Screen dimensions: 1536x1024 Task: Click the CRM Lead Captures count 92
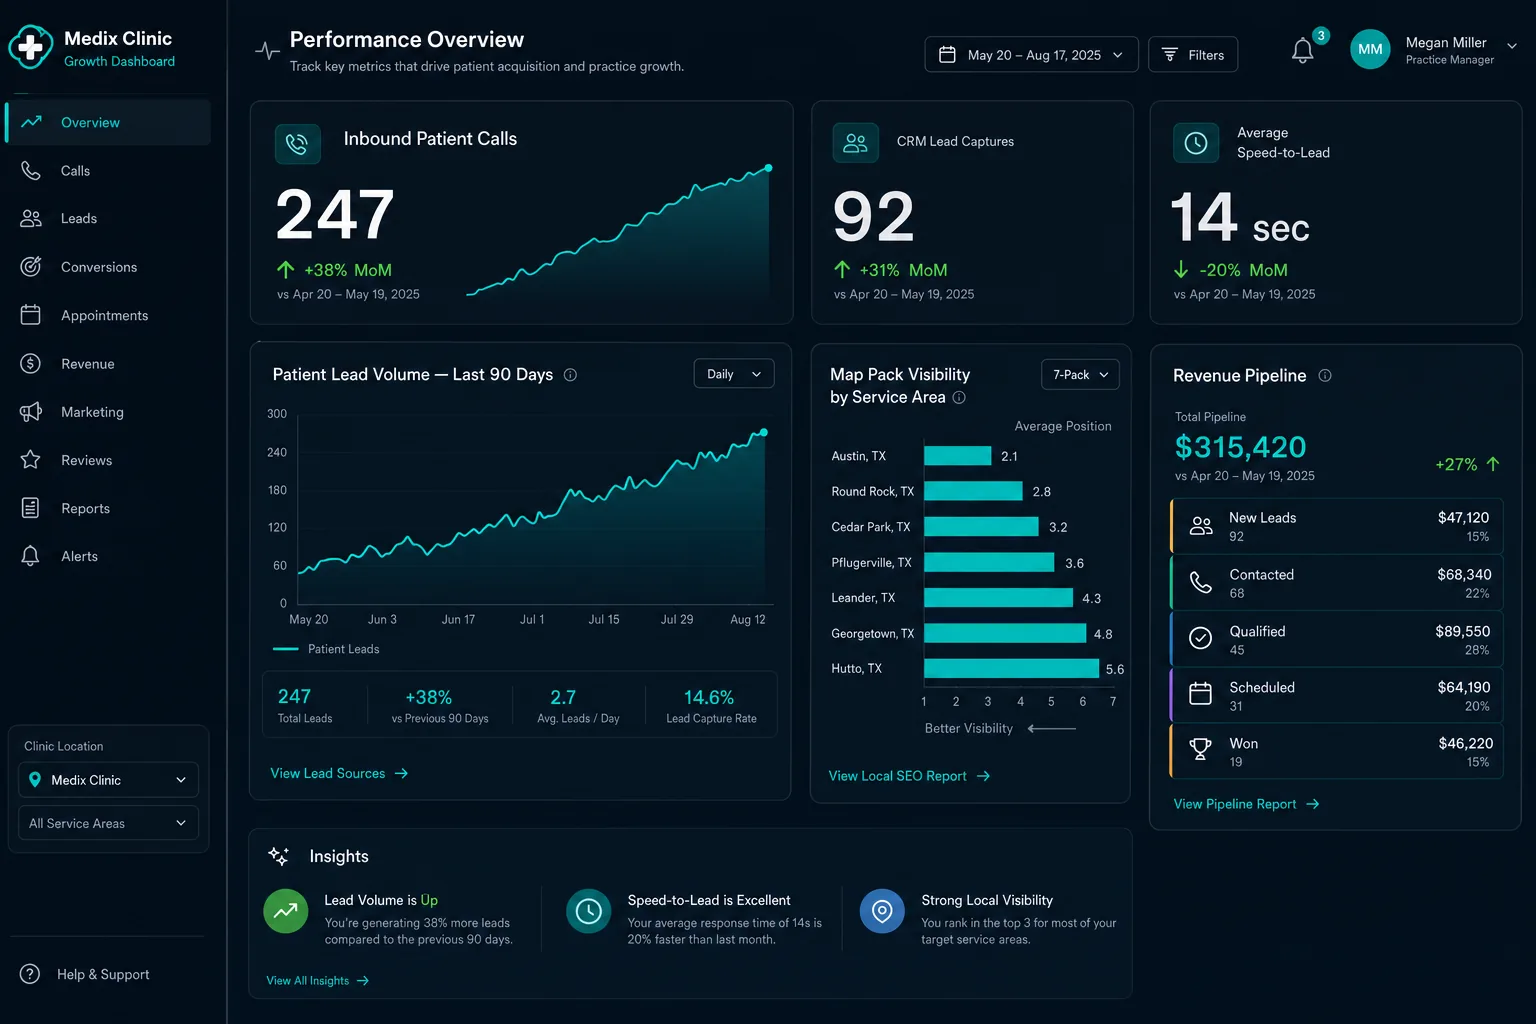click(874, 217)
